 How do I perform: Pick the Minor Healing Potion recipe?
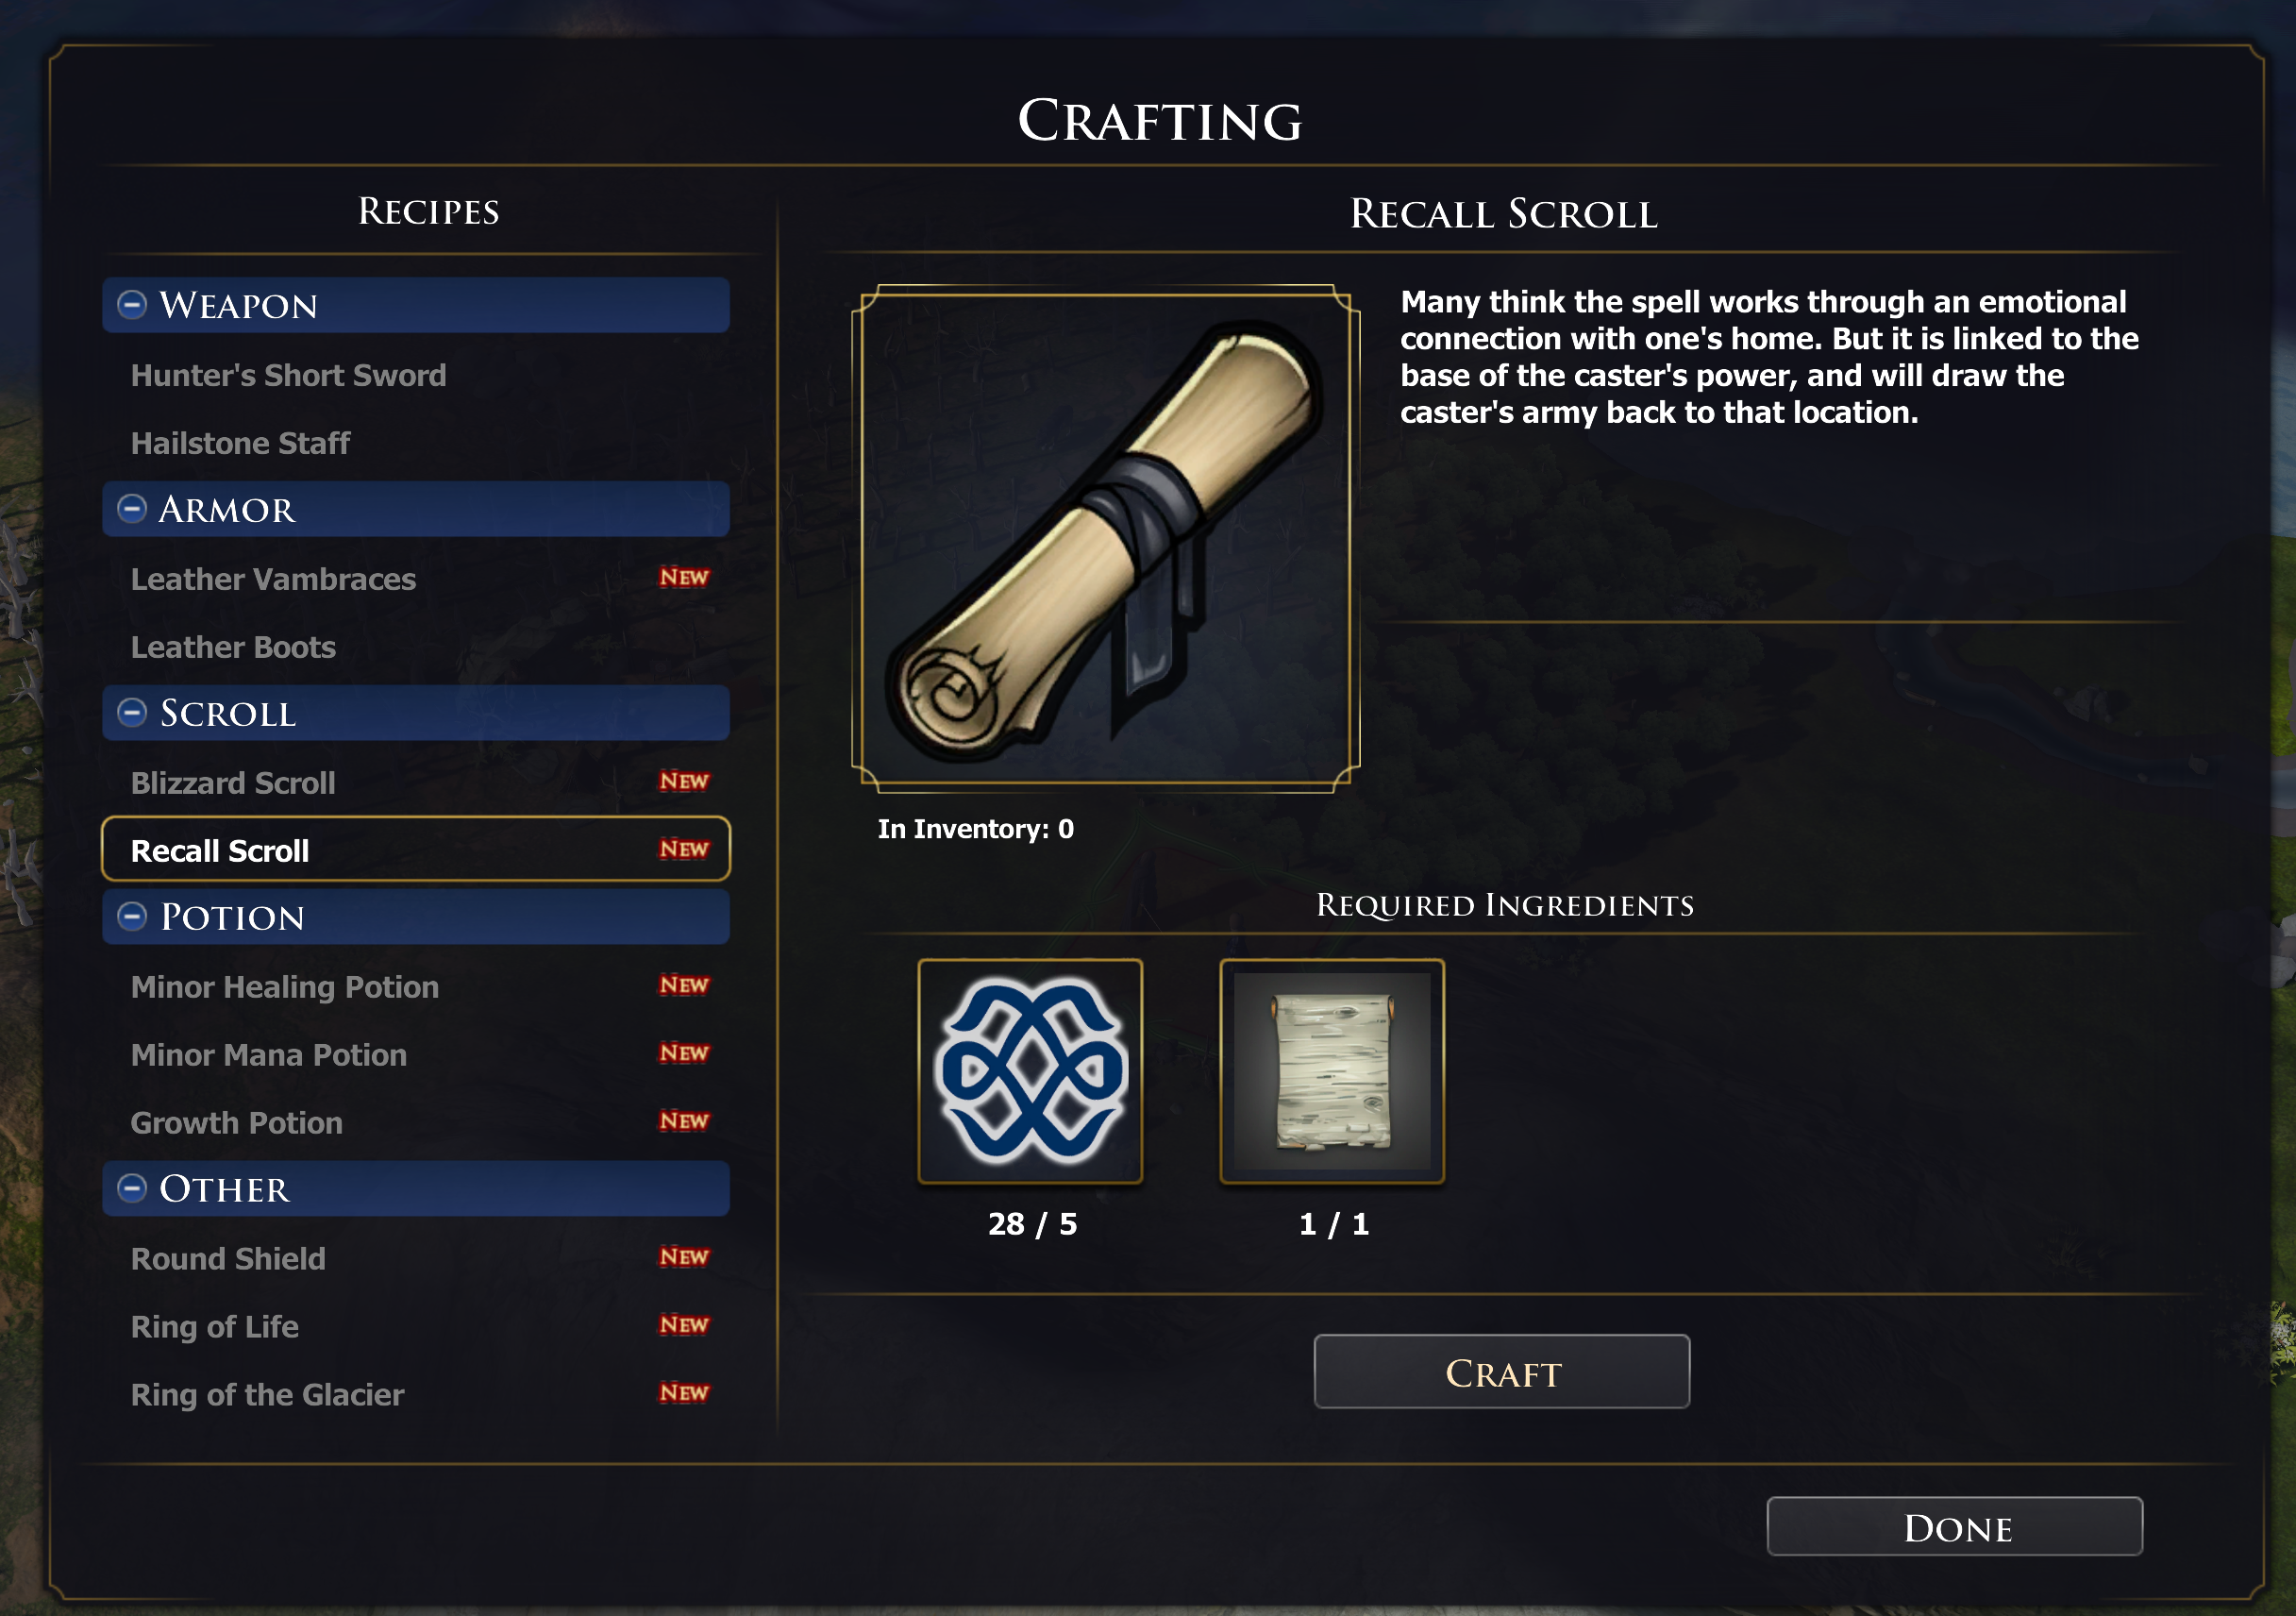tap(285, 987)
